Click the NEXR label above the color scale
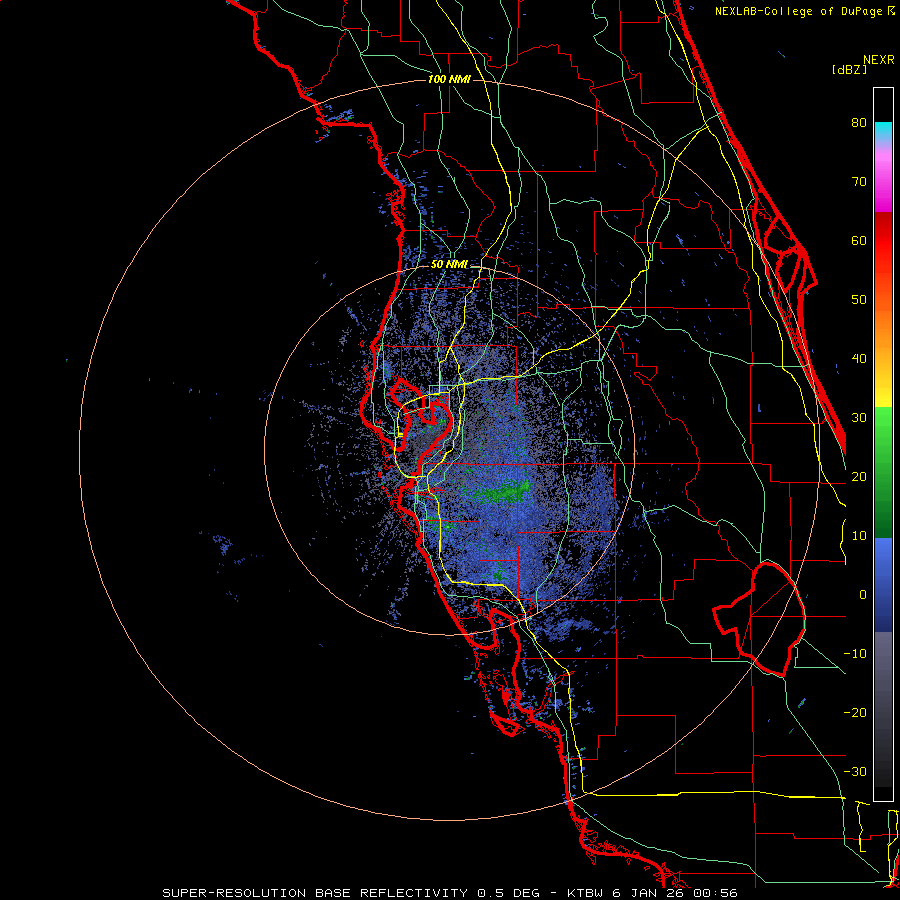The image size is (900, 900). 879,60
